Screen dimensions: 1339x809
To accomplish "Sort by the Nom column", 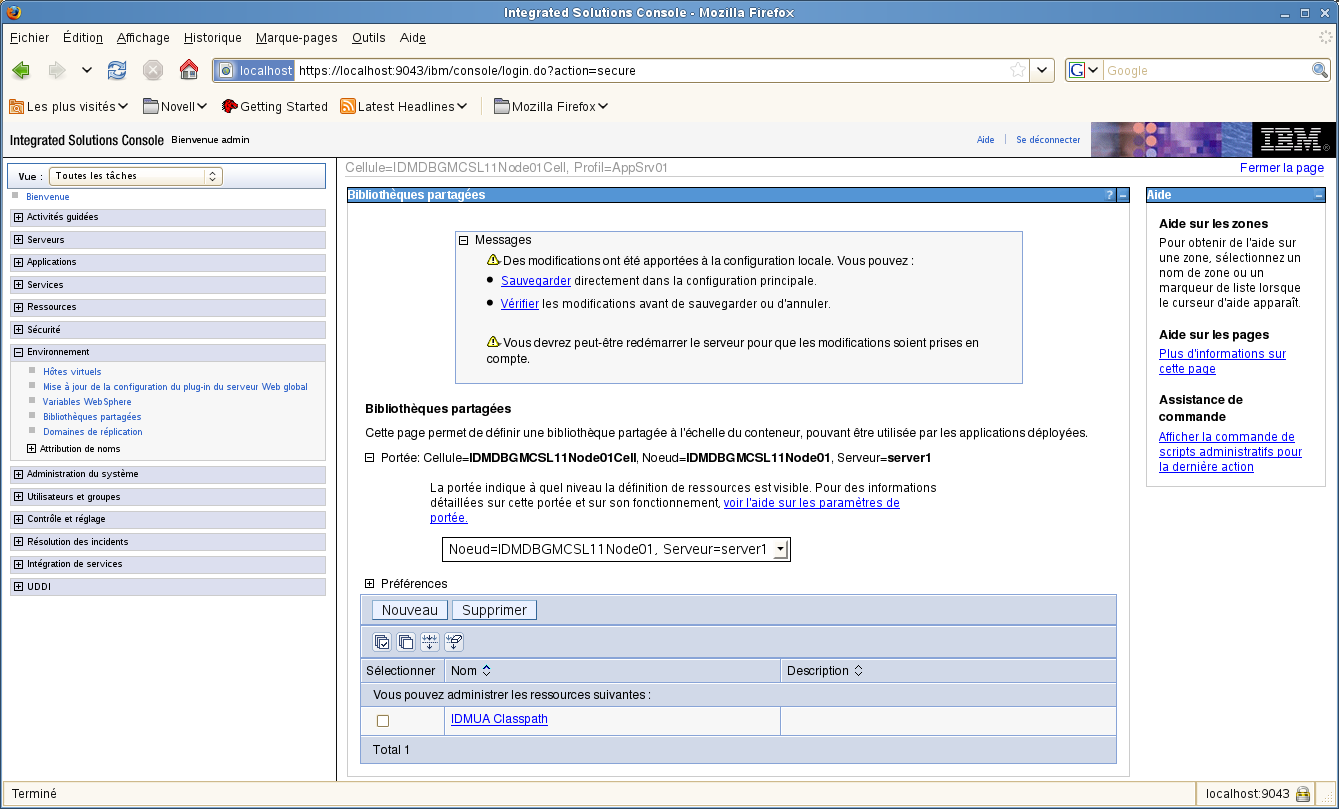I will click(x=486, y=671).
